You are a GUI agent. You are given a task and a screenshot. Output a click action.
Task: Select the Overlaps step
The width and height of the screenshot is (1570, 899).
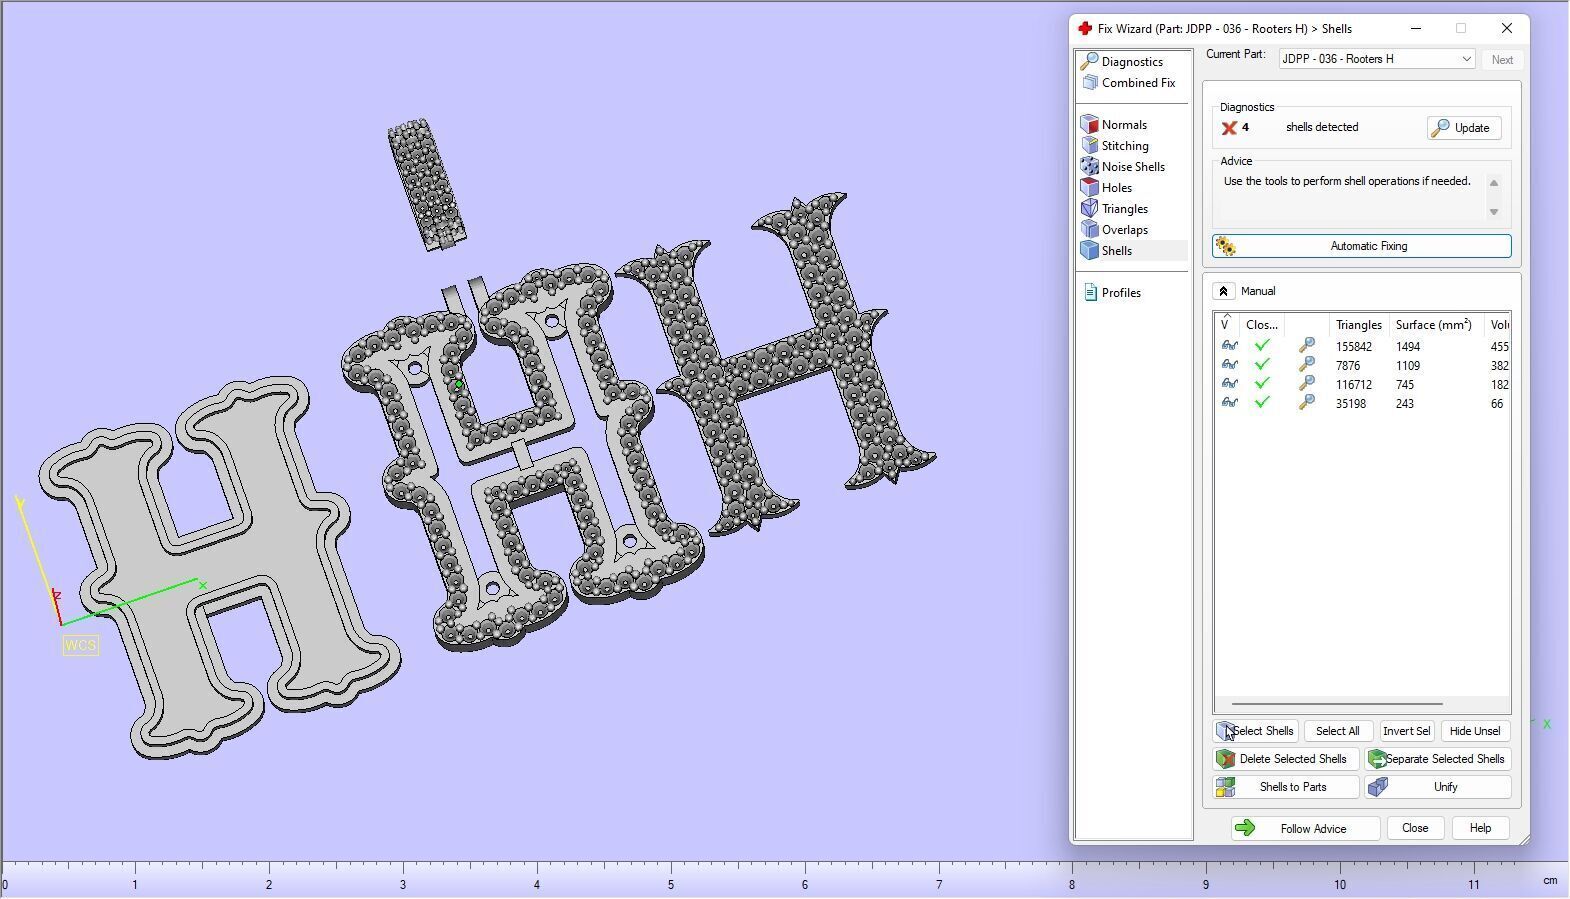[x=1125, y=230]
